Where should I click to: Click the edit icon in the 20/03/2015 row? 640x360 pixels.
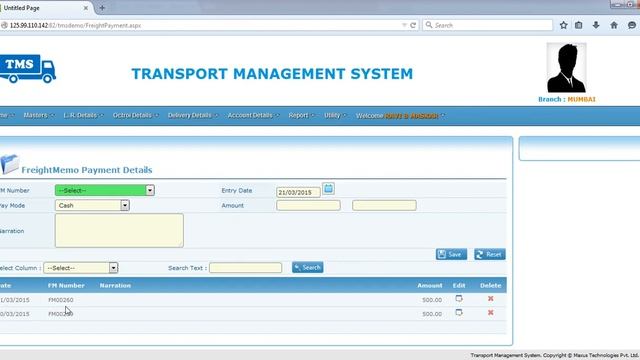click(459, 313)
